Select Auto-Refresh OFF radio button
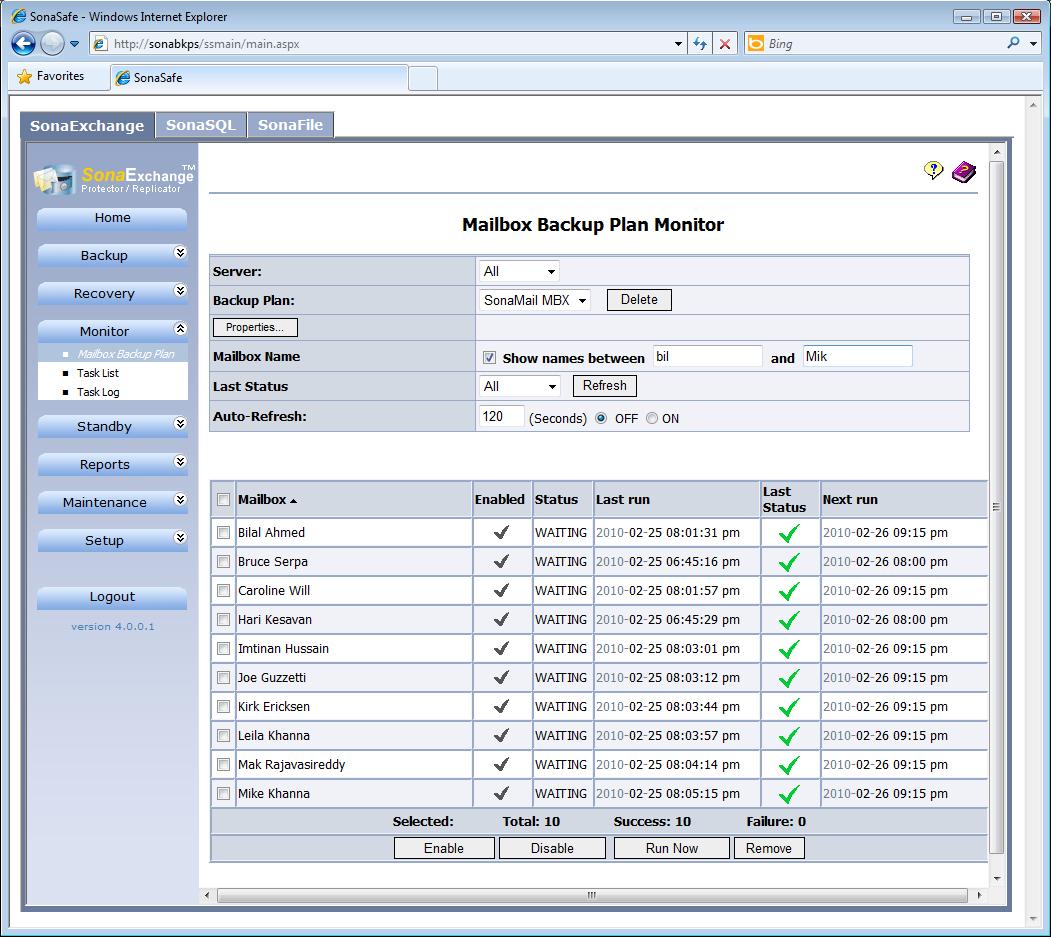The width and height of the screenshot is (1051, 937). click(x=601, y=418)
